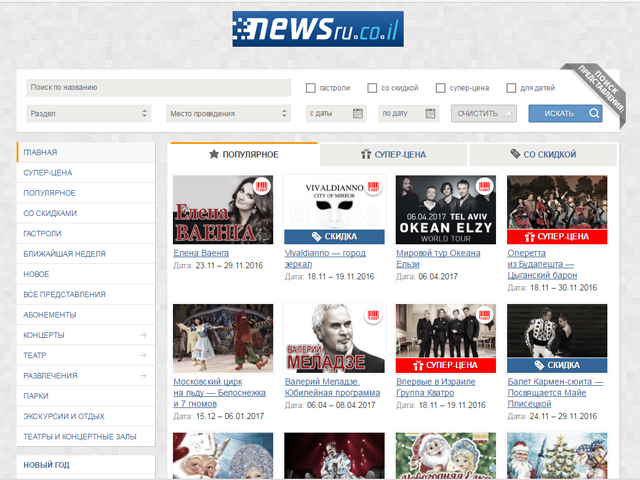Open 'Vivaldianno — город зеркал' link

coord(325,258)
